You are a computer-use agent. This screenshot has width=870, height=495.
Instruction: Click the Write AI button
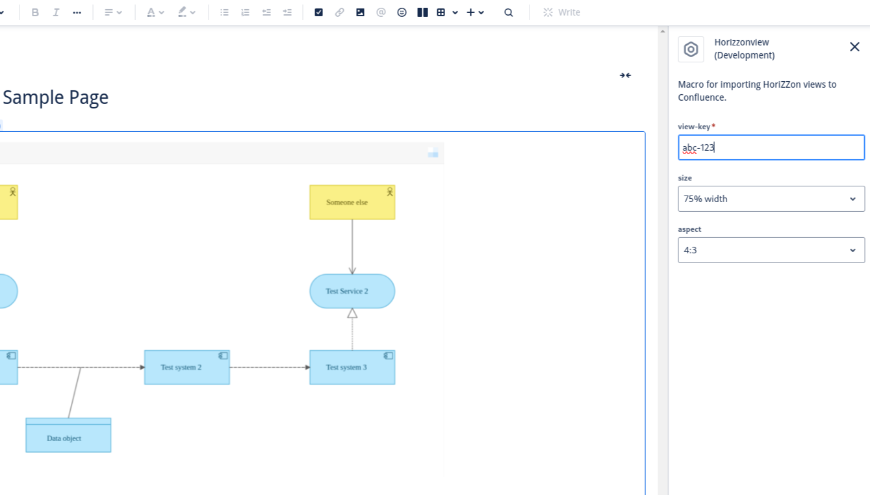(x=561, y=13)
